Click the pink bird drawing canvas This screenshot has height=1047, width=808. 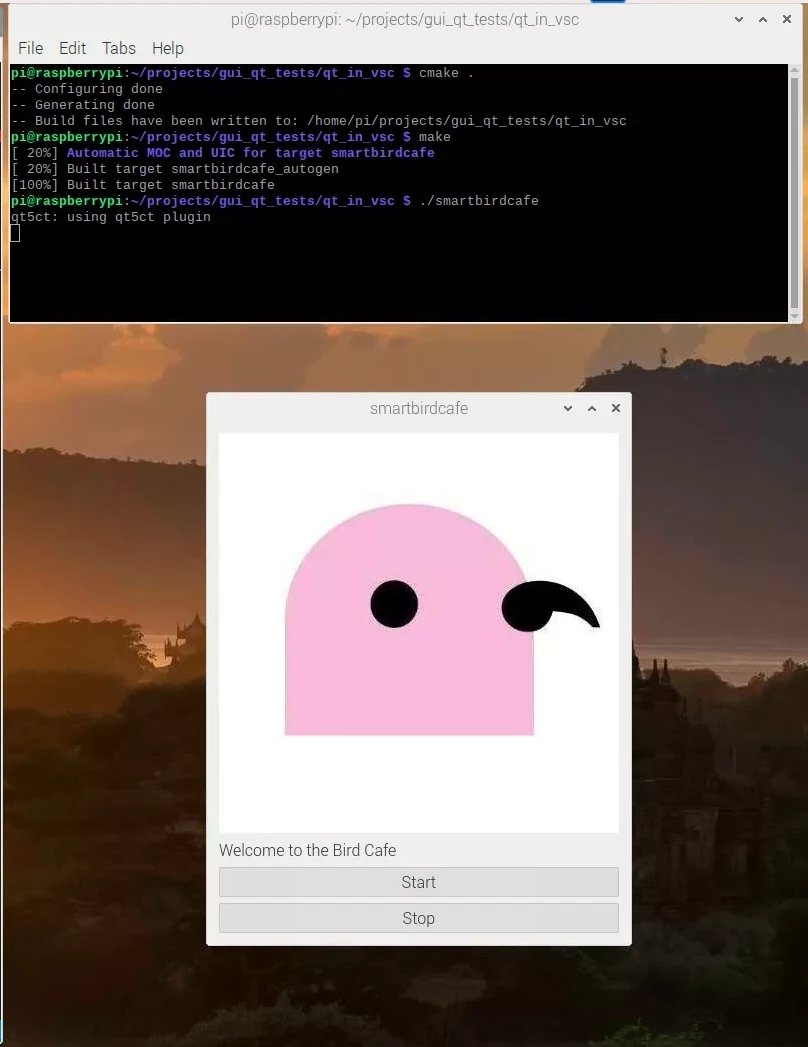click(419, 633)
